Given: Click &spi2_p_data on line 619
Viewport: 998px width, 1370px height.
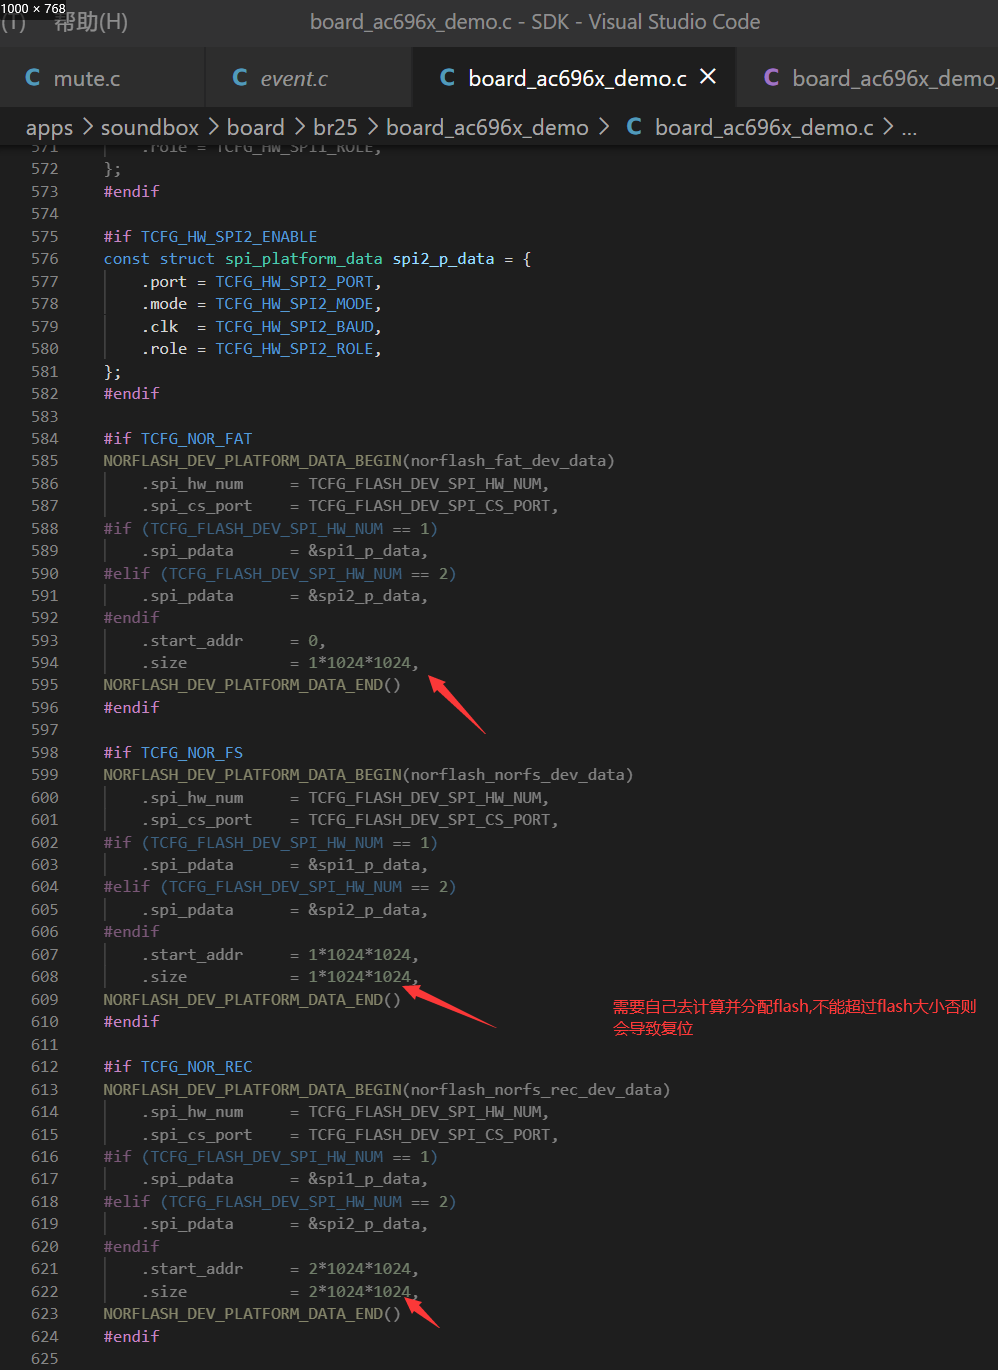Looking at the screenshot, I should coord(363,1224).
